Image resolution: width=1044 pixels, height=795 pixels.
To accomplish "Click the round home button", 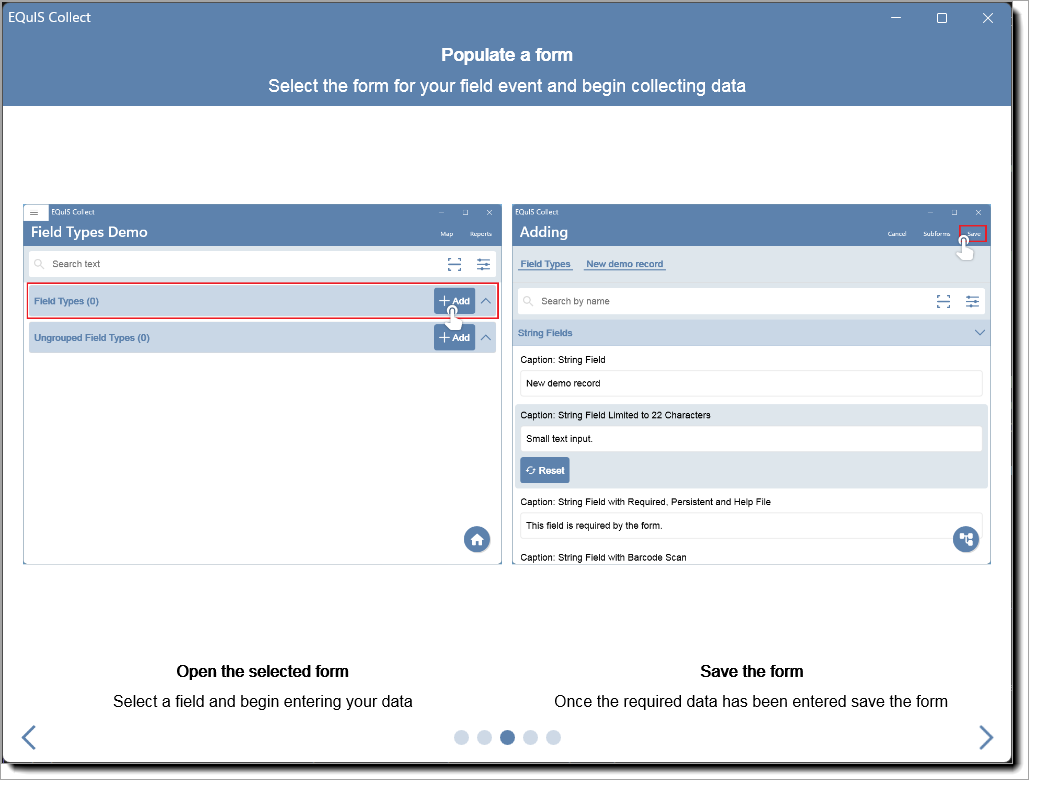I will 477,539.
